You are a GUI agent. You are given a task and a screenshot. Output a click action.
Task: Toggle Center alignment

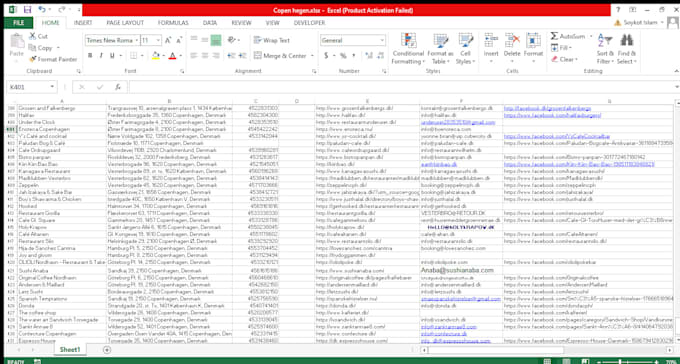coord(205,56)
